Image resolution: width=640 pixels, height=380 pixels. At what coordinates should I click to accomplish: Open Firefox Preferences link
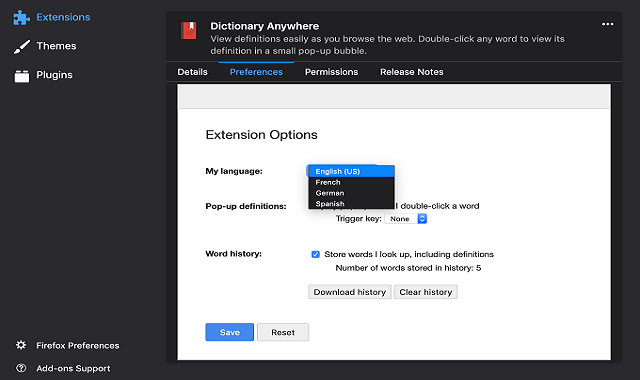pos(78,345)
